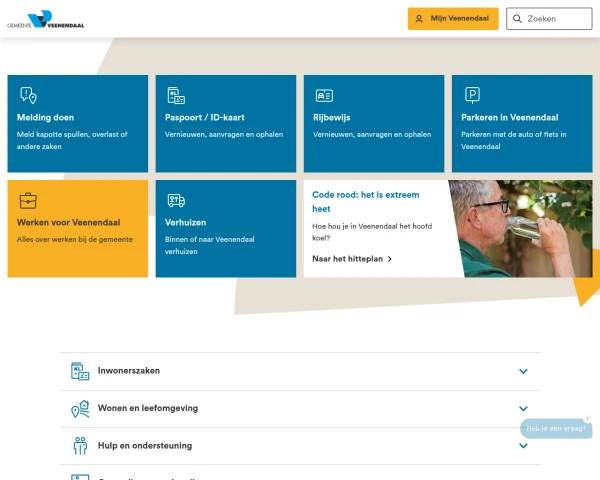
Task: Click 'Hoe hou je in Veenendaal het hoofd koel?'
Action: pyautogui.click(x=372, y=232)
